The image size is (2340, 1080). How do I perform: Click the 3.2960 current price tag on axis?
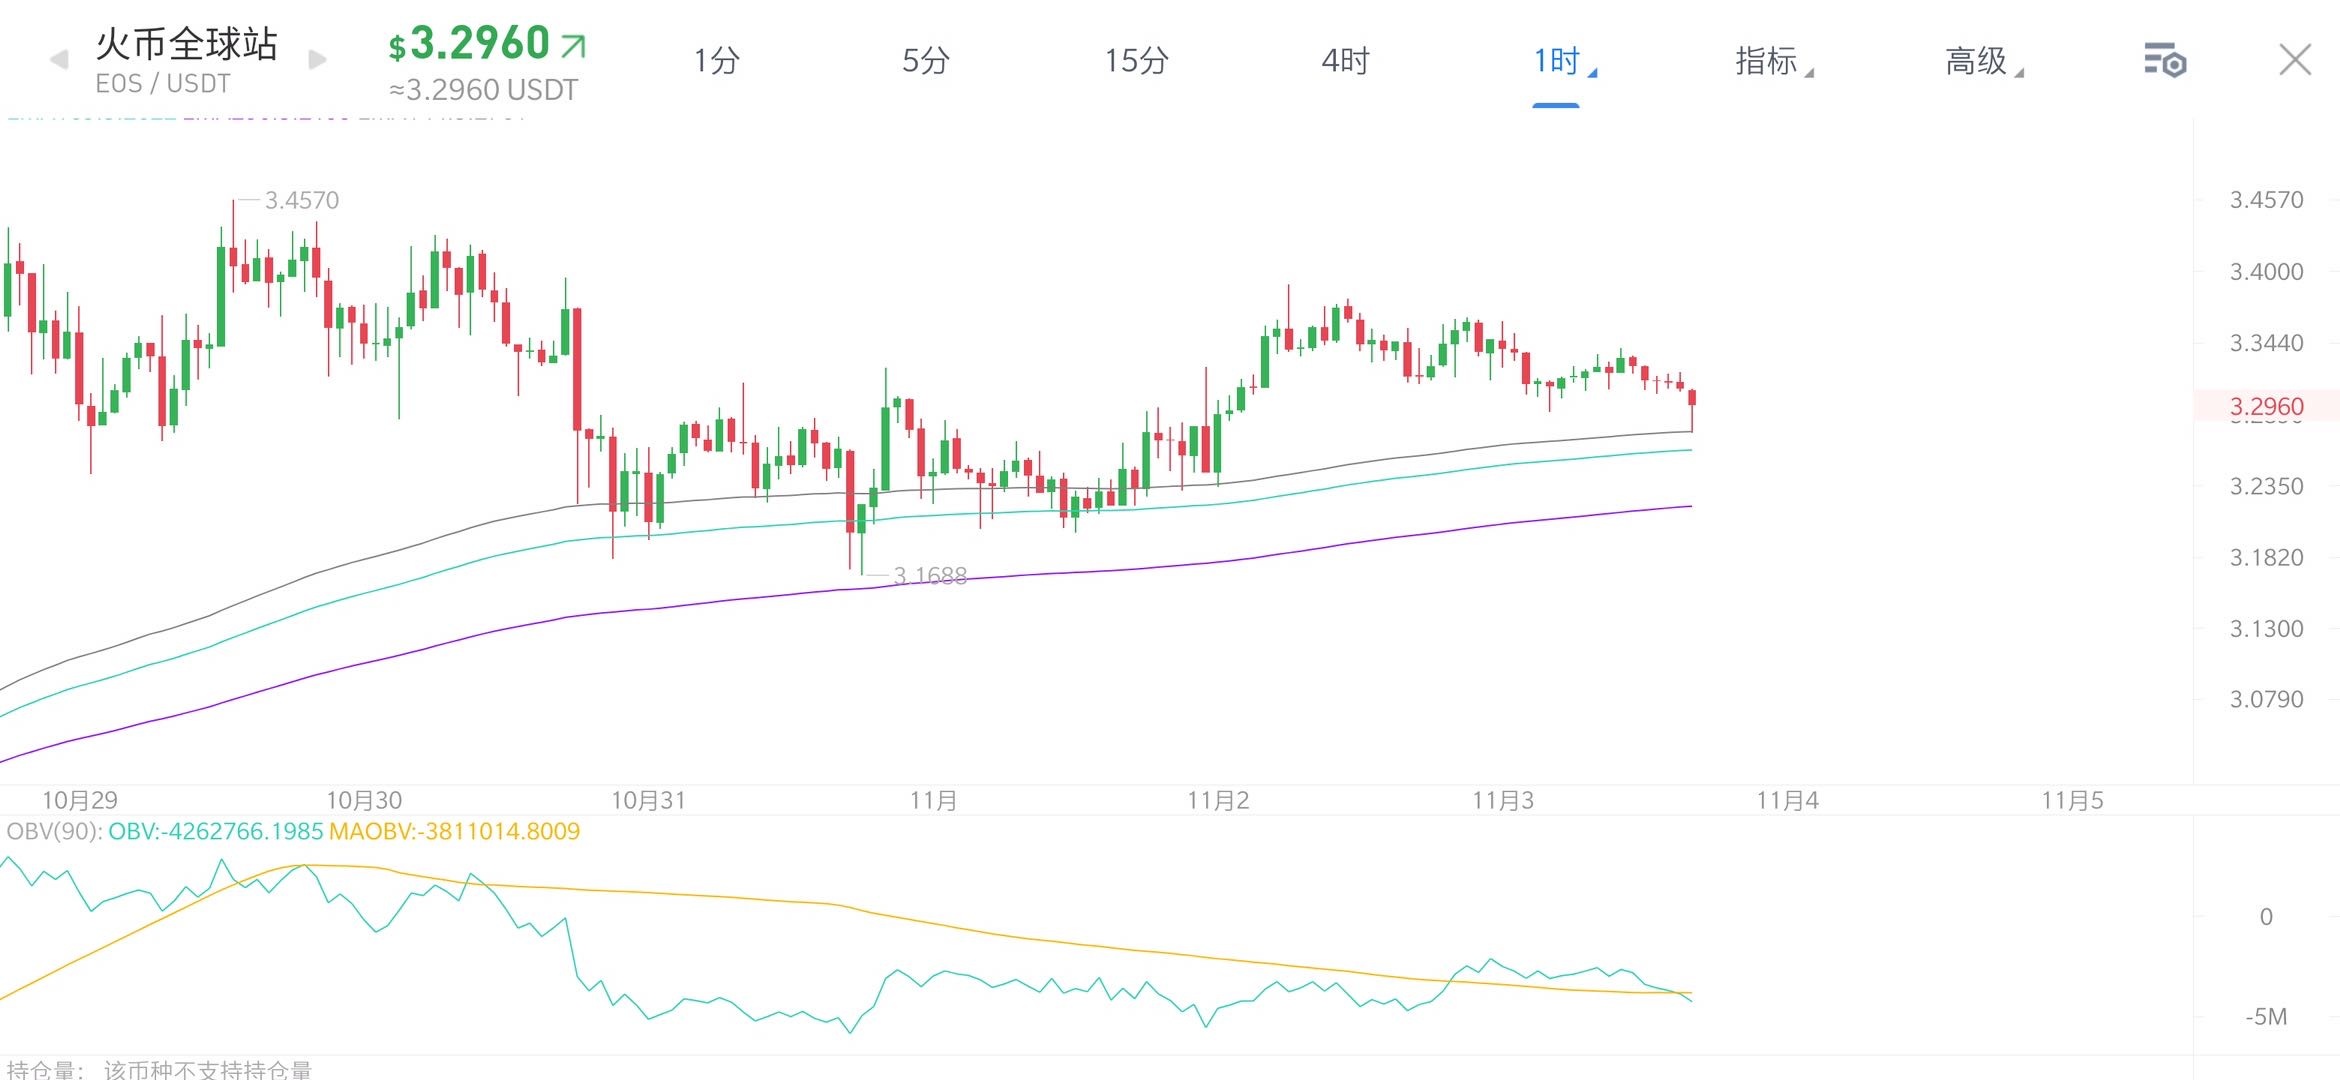2266,406
